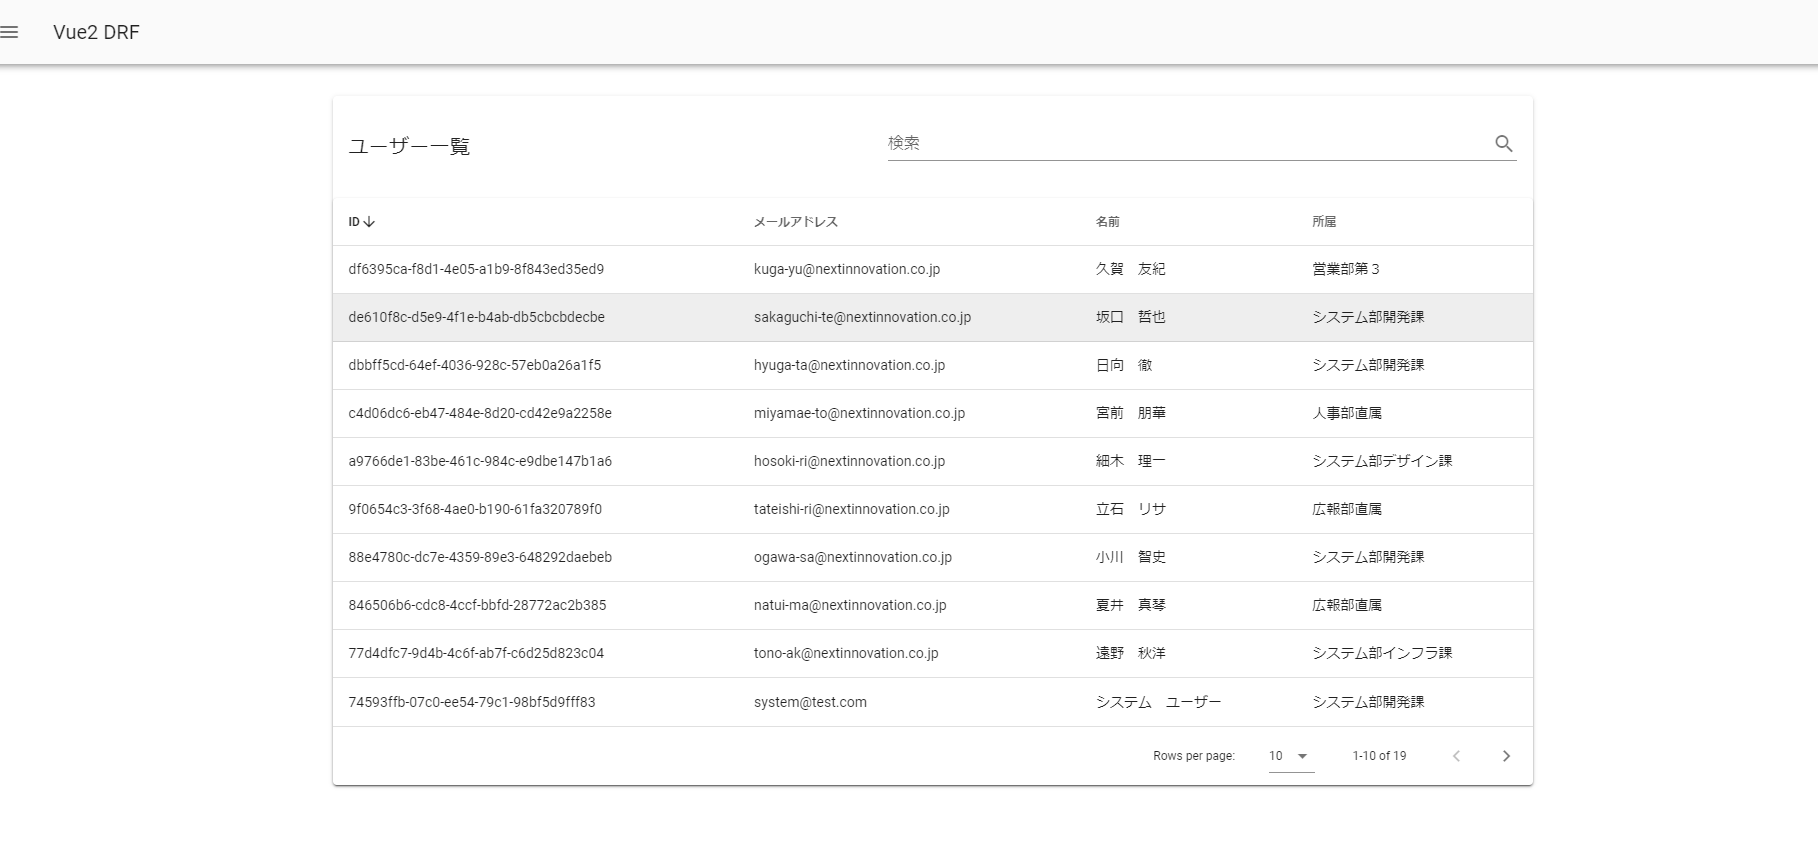Click email tateishi-ri@nextinnovation.co.jp
Image resolution: width=1818 pixels, height=858 pixels.
click(852, 510)
